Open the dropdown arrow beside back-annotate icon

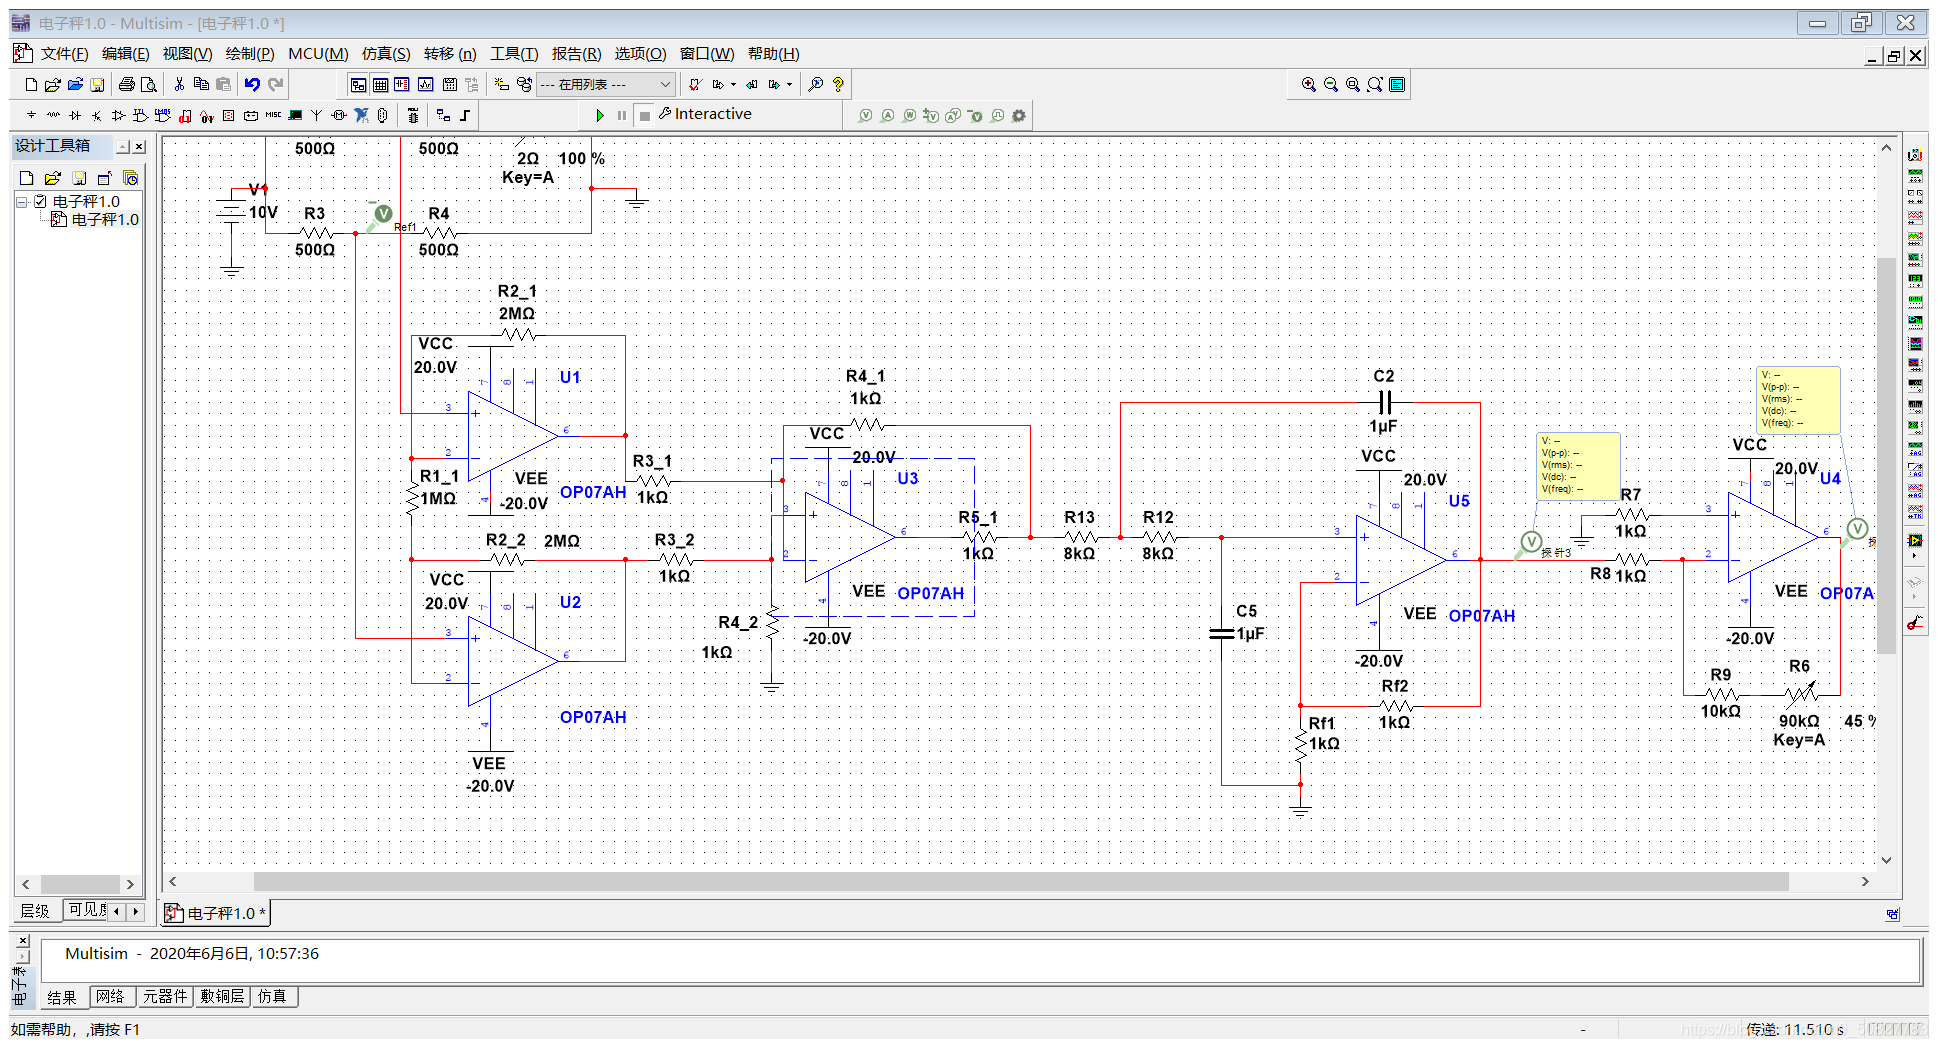tap(789, 85)
